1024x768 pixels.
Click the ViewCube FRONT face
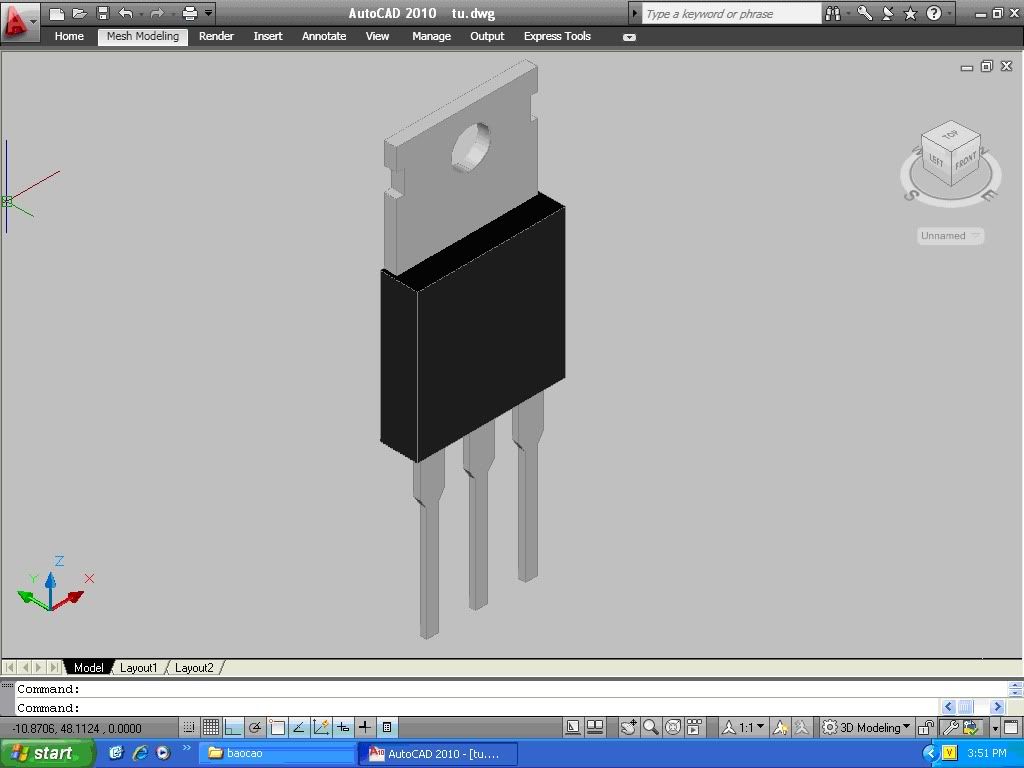point(965,161)
